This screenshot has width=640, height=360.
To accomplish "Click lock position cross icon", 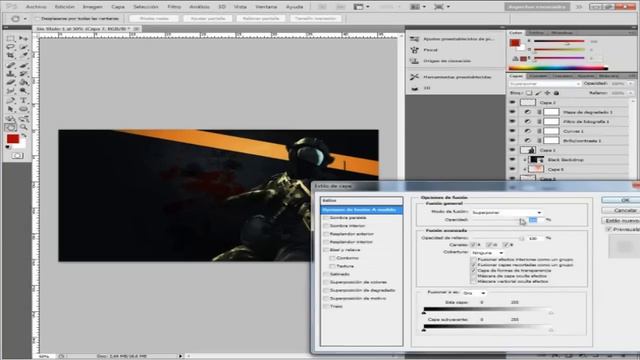I will pyautogui.click(x=547, y=93).
